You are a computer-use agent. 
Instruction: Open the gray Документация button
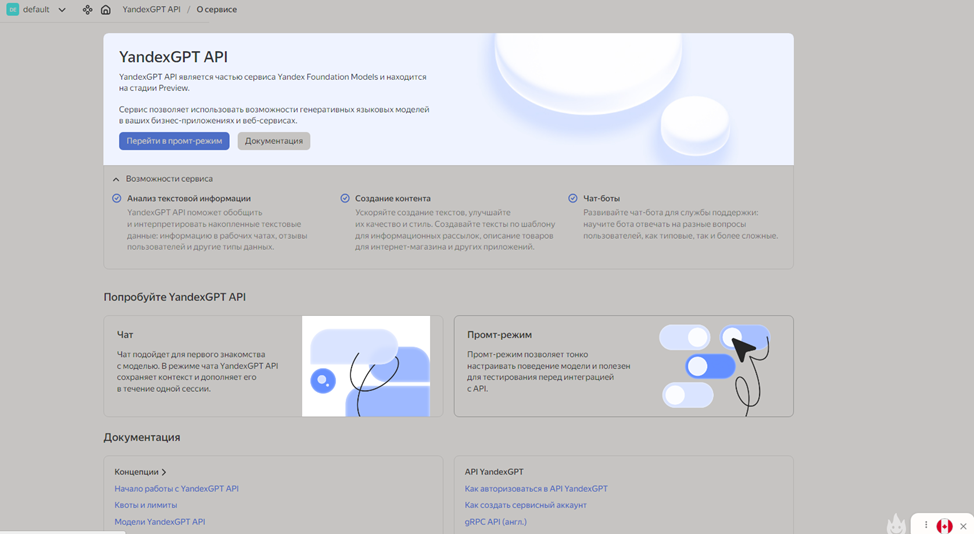pyautogui.click(x=273, y=141)
